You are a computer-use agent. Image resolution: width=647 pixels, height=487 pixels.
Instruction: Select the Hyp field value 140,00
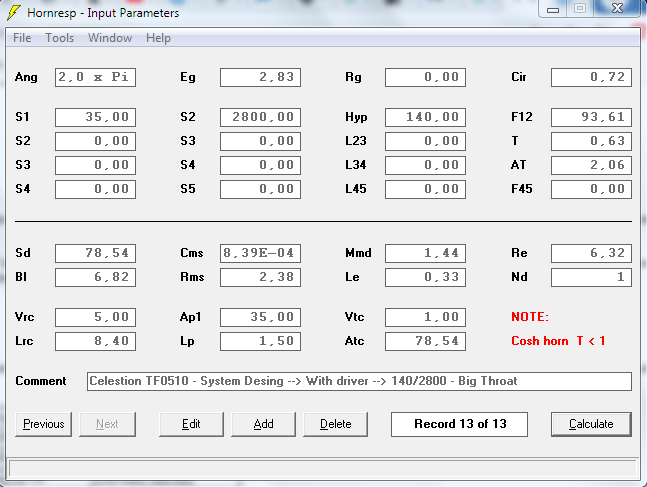[x=425, y=117]
